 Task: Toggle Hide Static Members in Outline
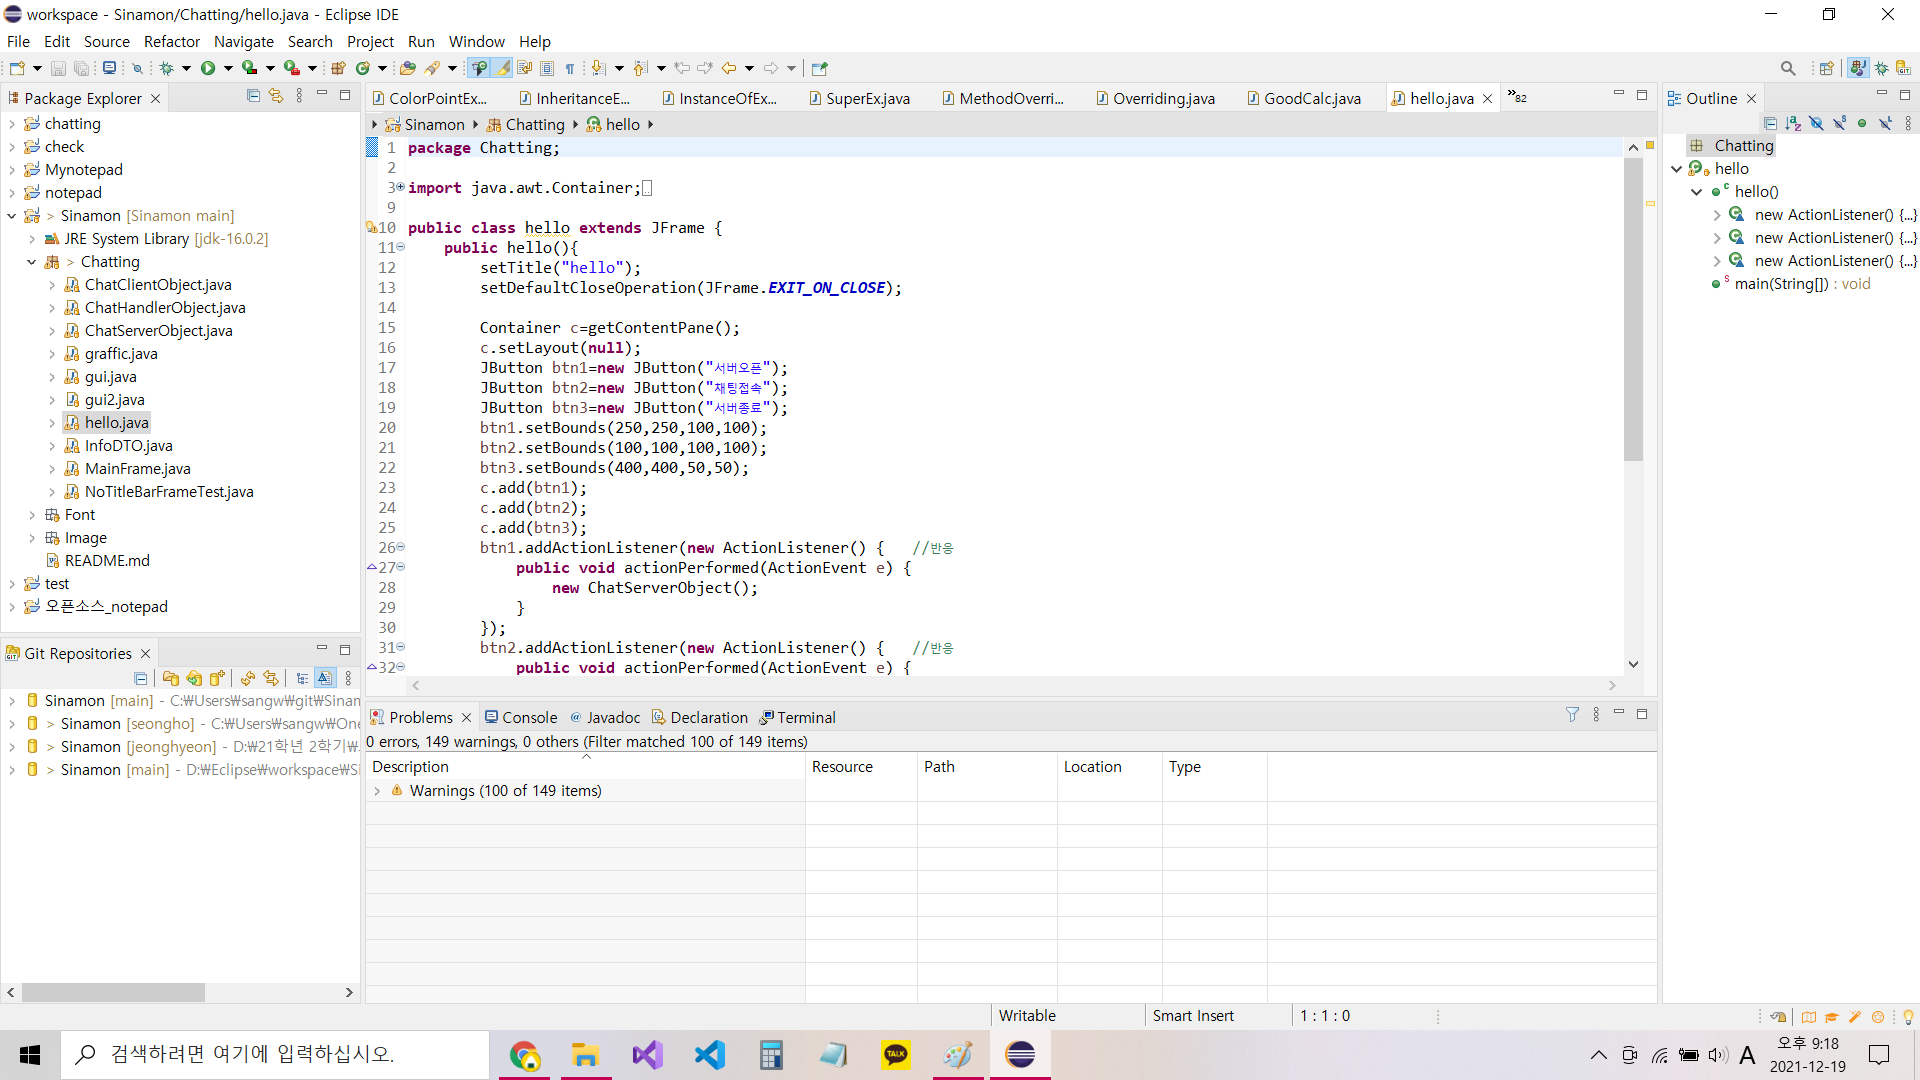[1839, 123]
